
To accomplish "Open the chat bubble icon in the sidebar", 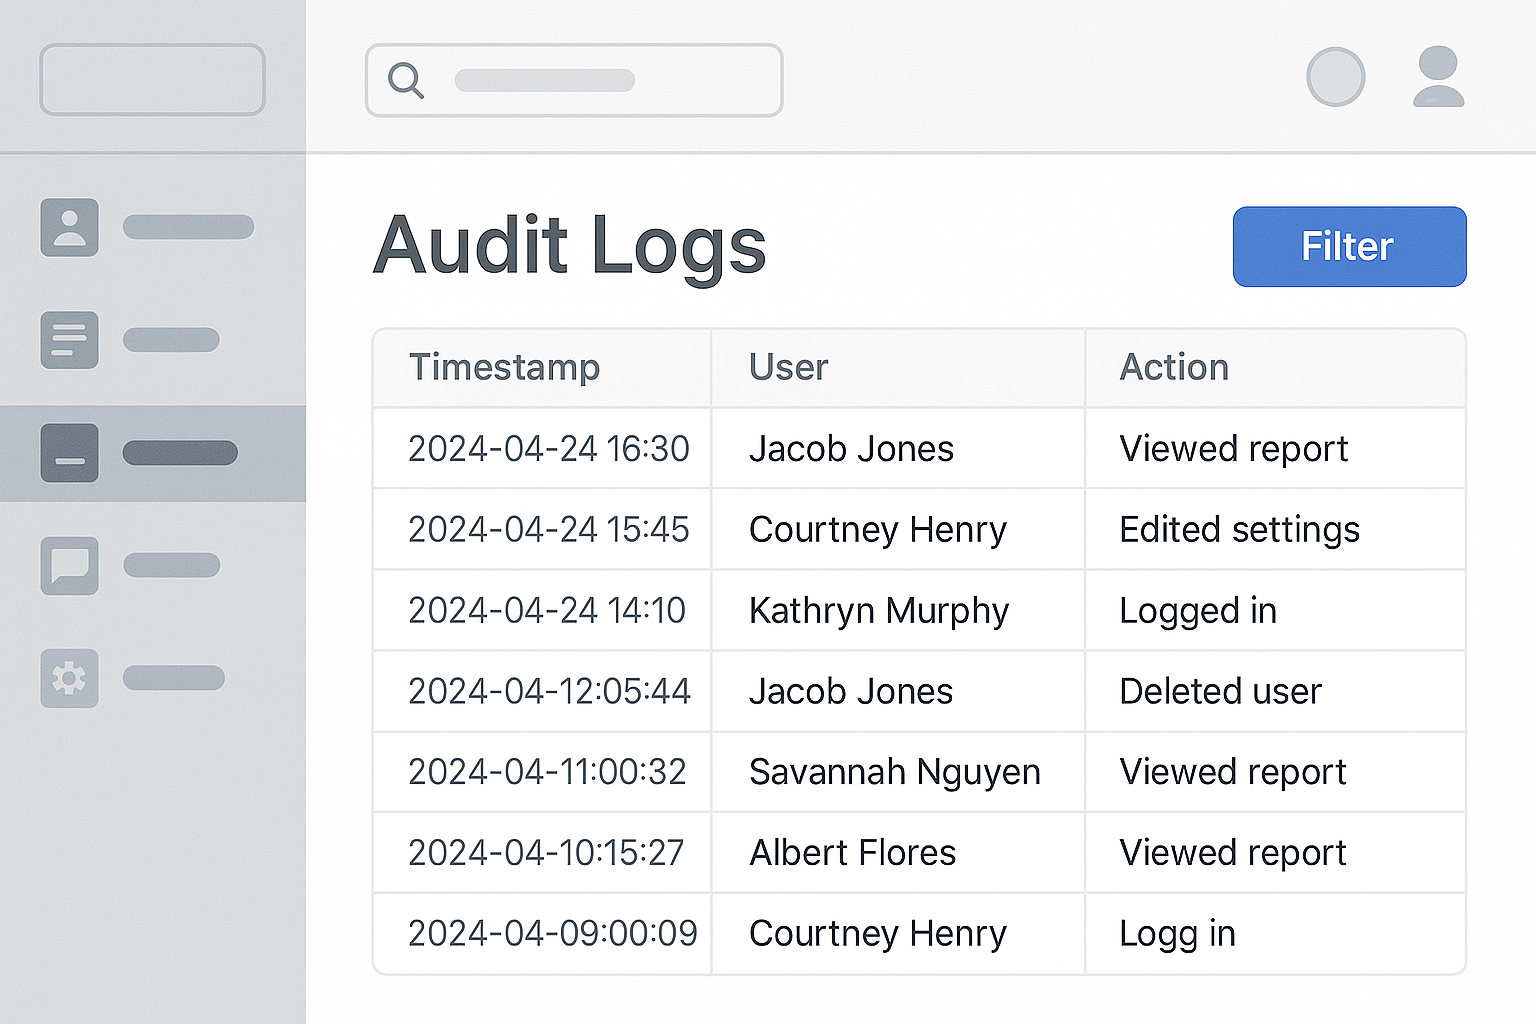I will click(x=69, y=565).
